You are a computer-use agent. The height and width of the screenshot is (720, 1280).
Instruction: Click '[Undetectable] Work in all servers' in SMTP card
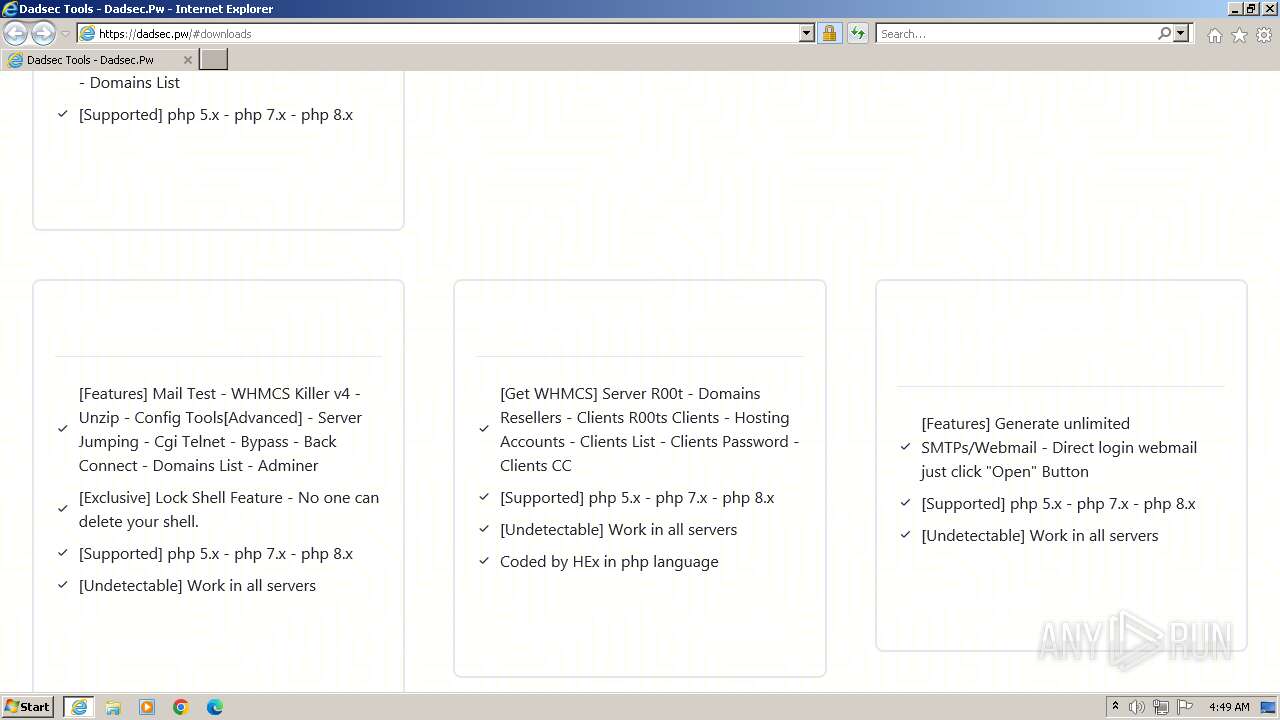point(1039,535)
